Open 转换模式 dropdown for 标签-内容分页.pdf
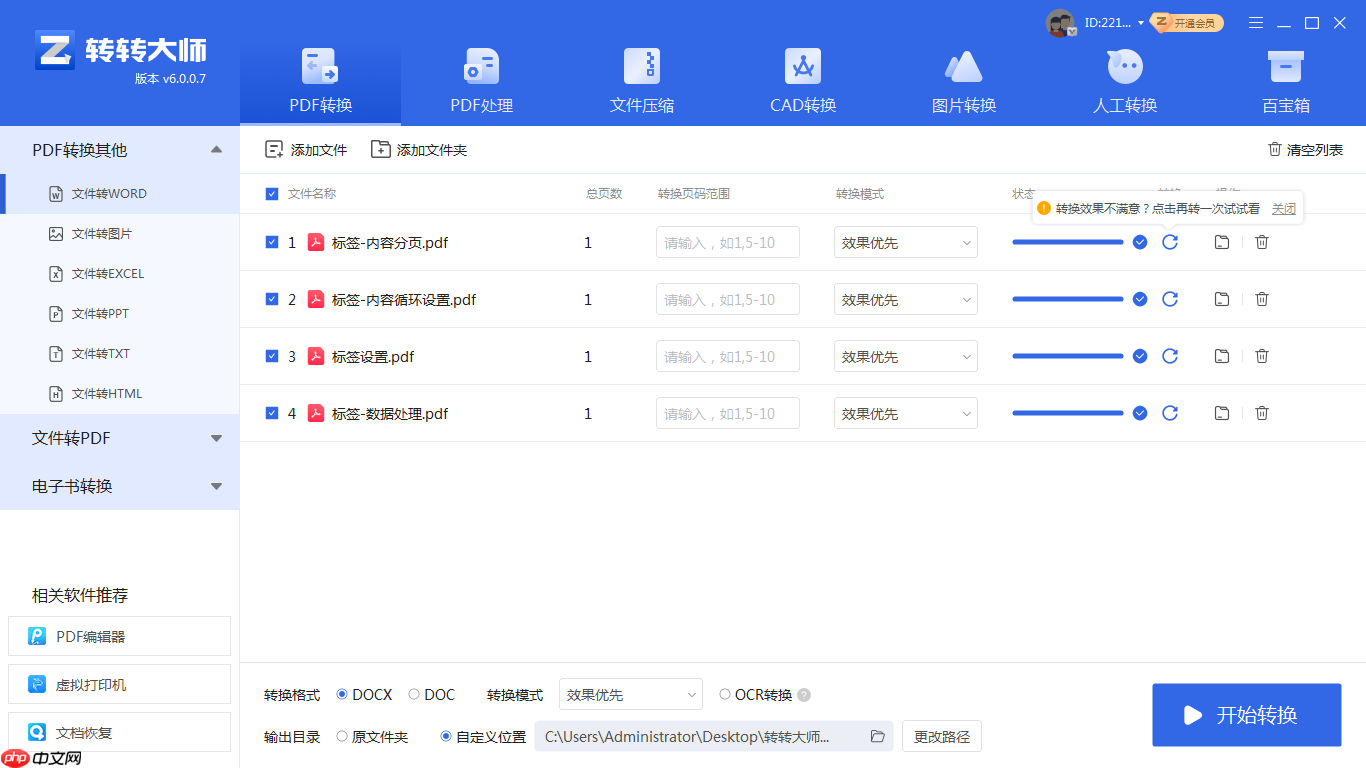 click(x=906, y=242)
